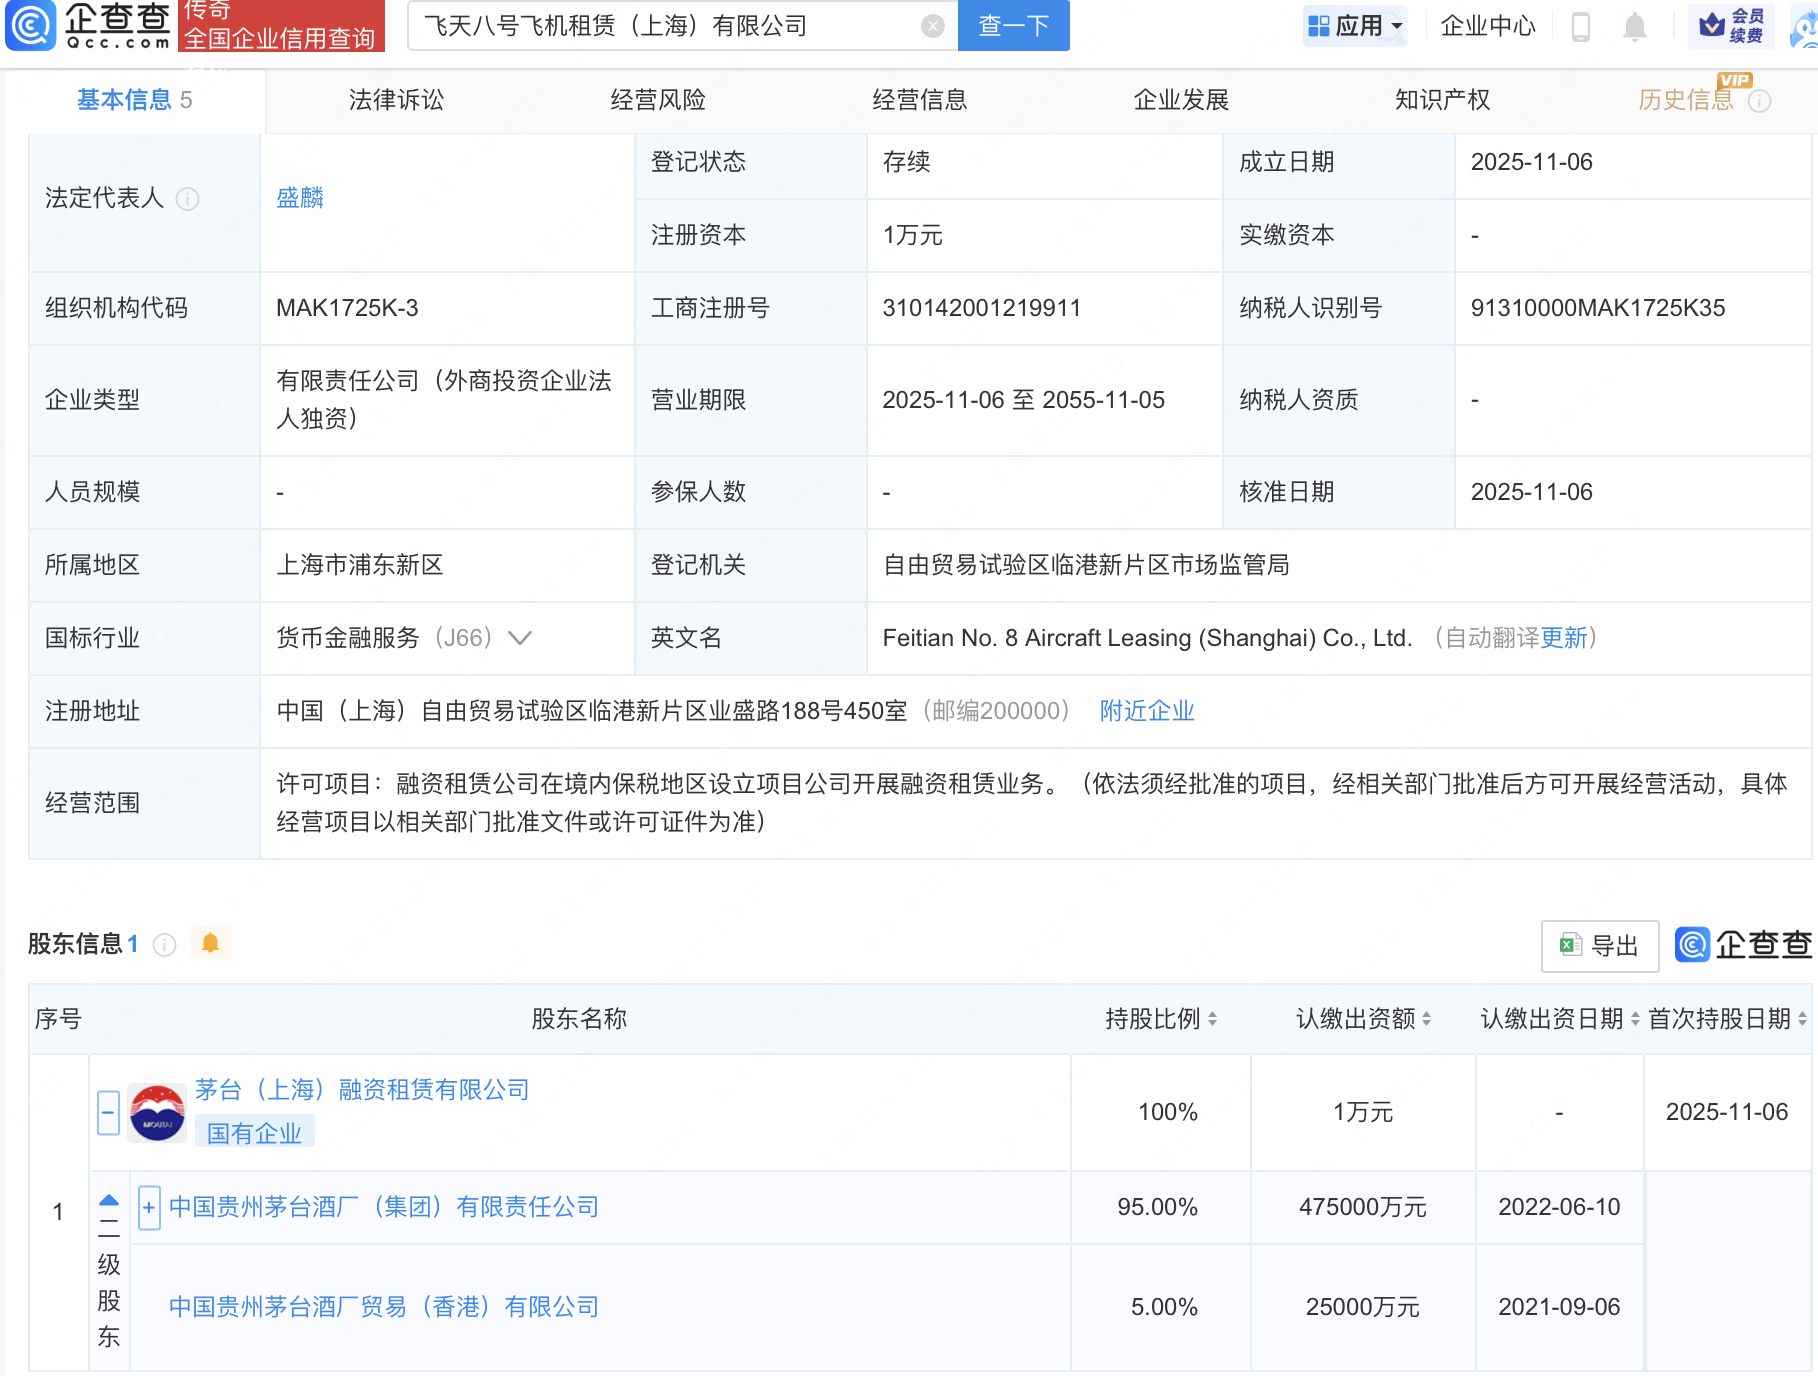Screen dimensions: 1818x1376
Task: Open the mobile app phone icon
Action: pos(1580,27)
